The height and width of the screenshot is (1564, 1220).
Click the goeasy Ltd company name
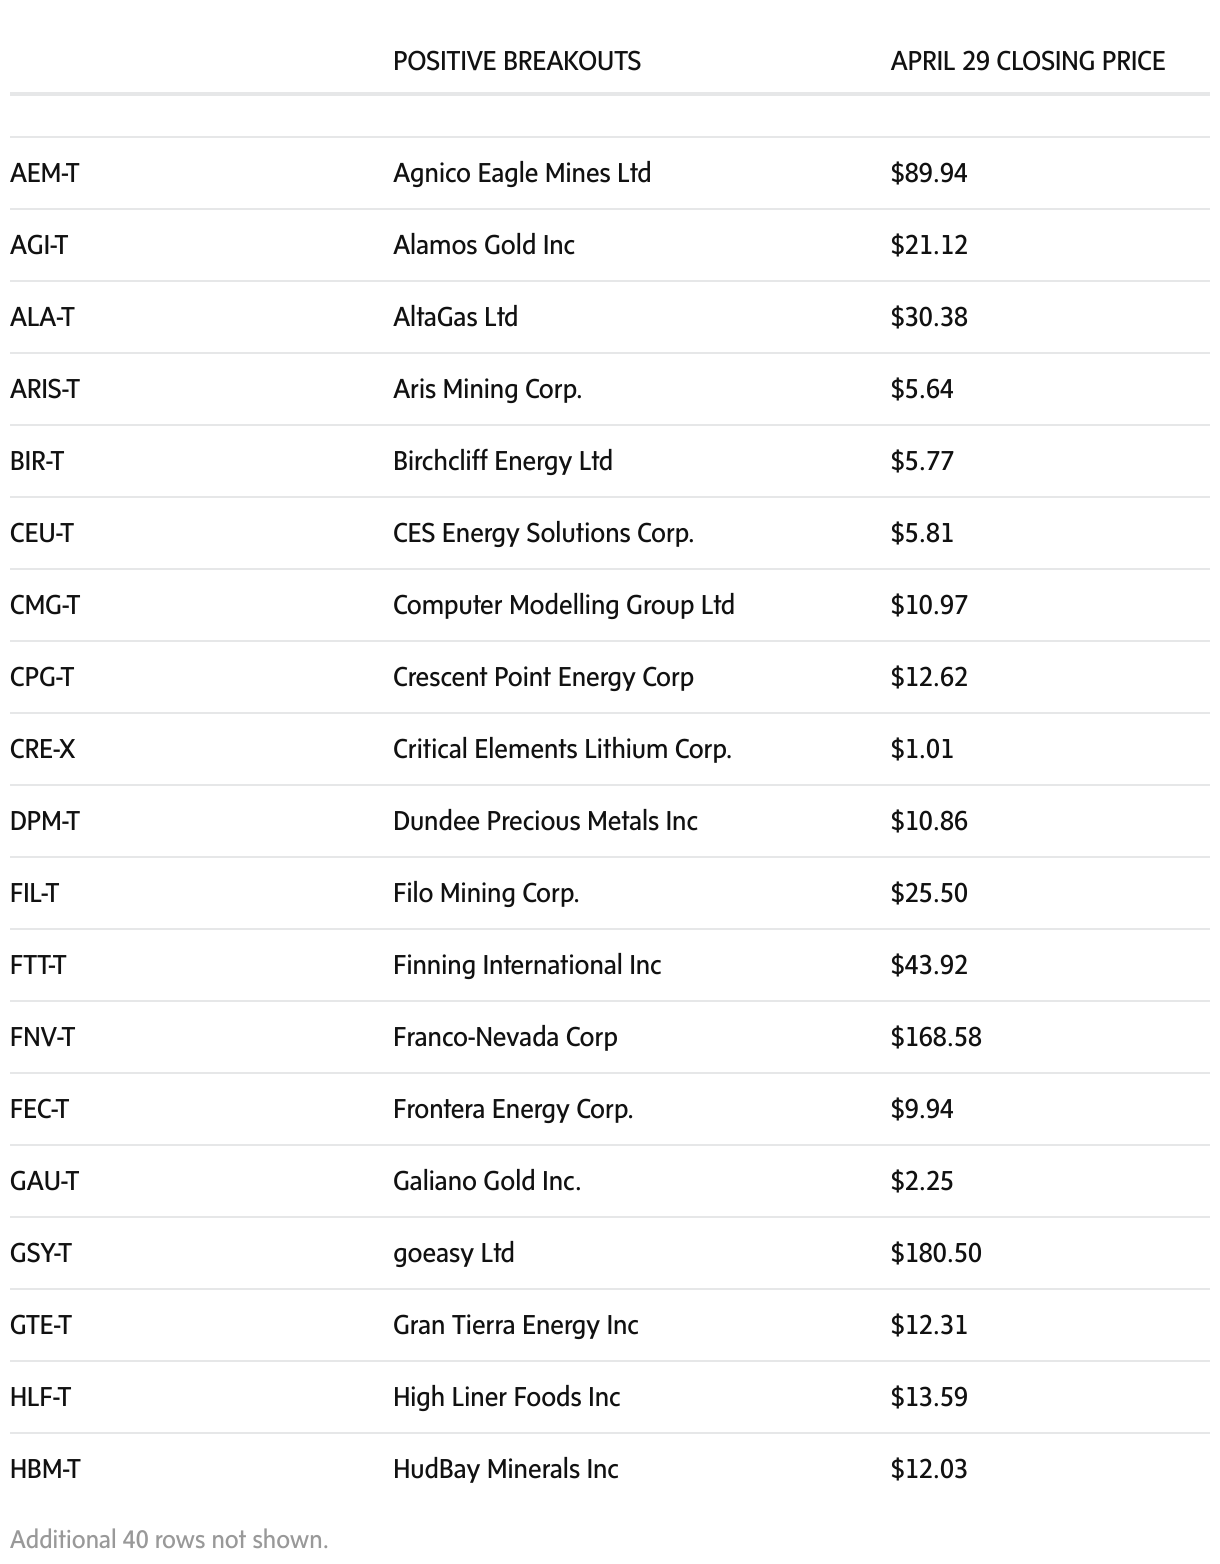pyautogui.click(x=453, y=1253)
